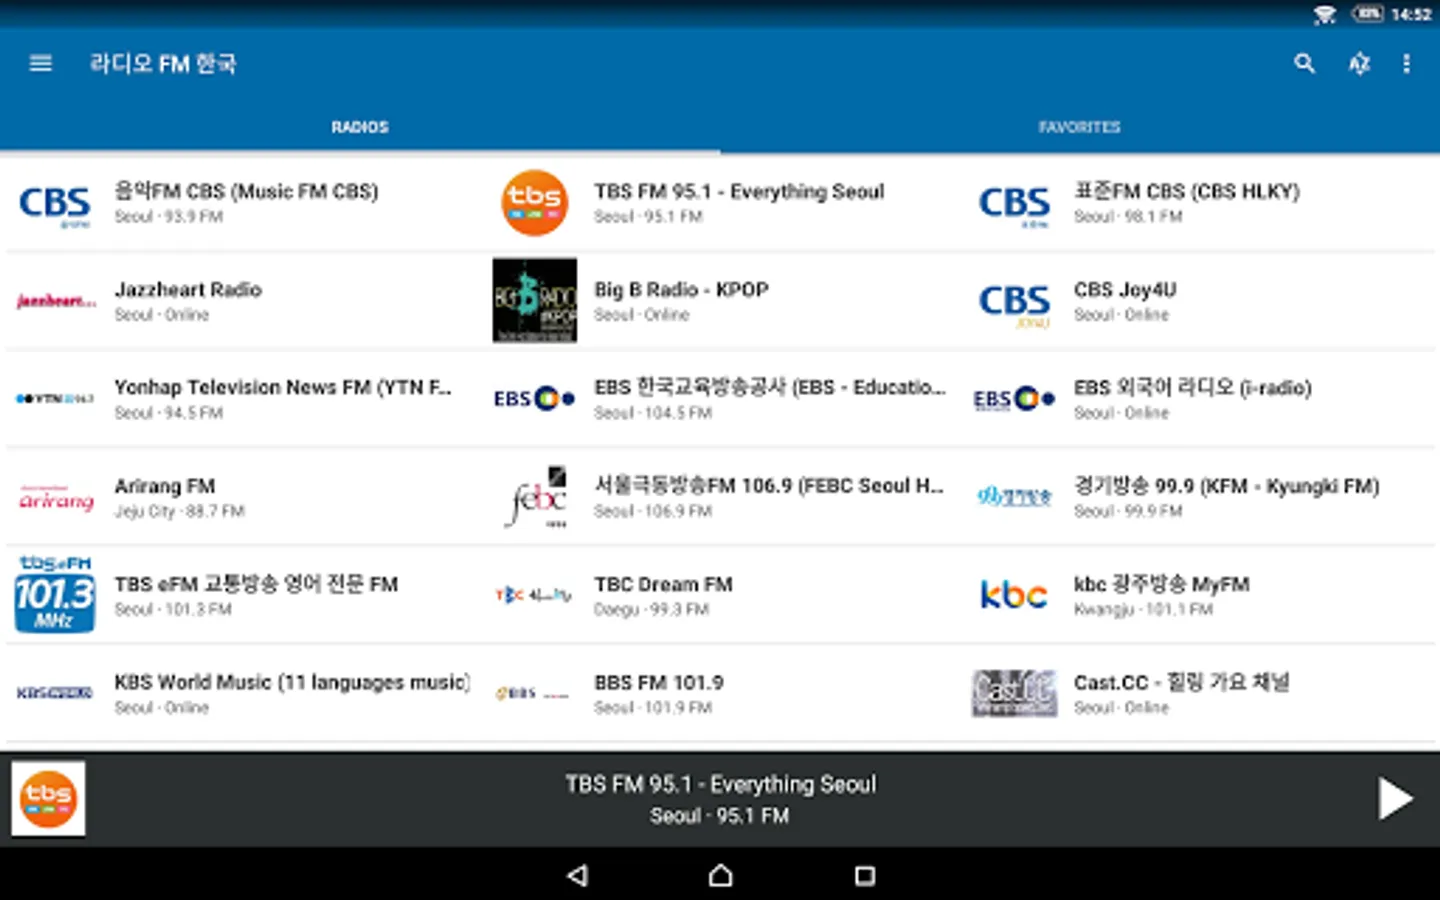Select Cast.CC - 힐링 가요 채널 station
Screen dimensions: 1440x900
click(1181, 682)
